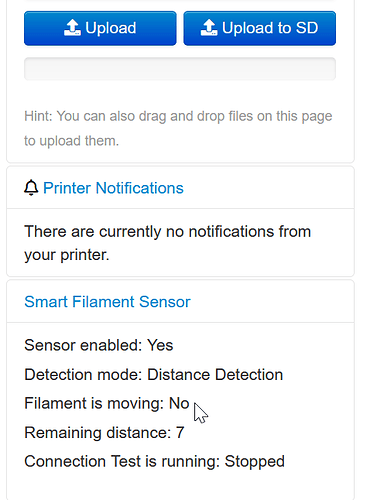Click the upload icon on Upload to SD

pyautogui.click(x=209, y=28)
